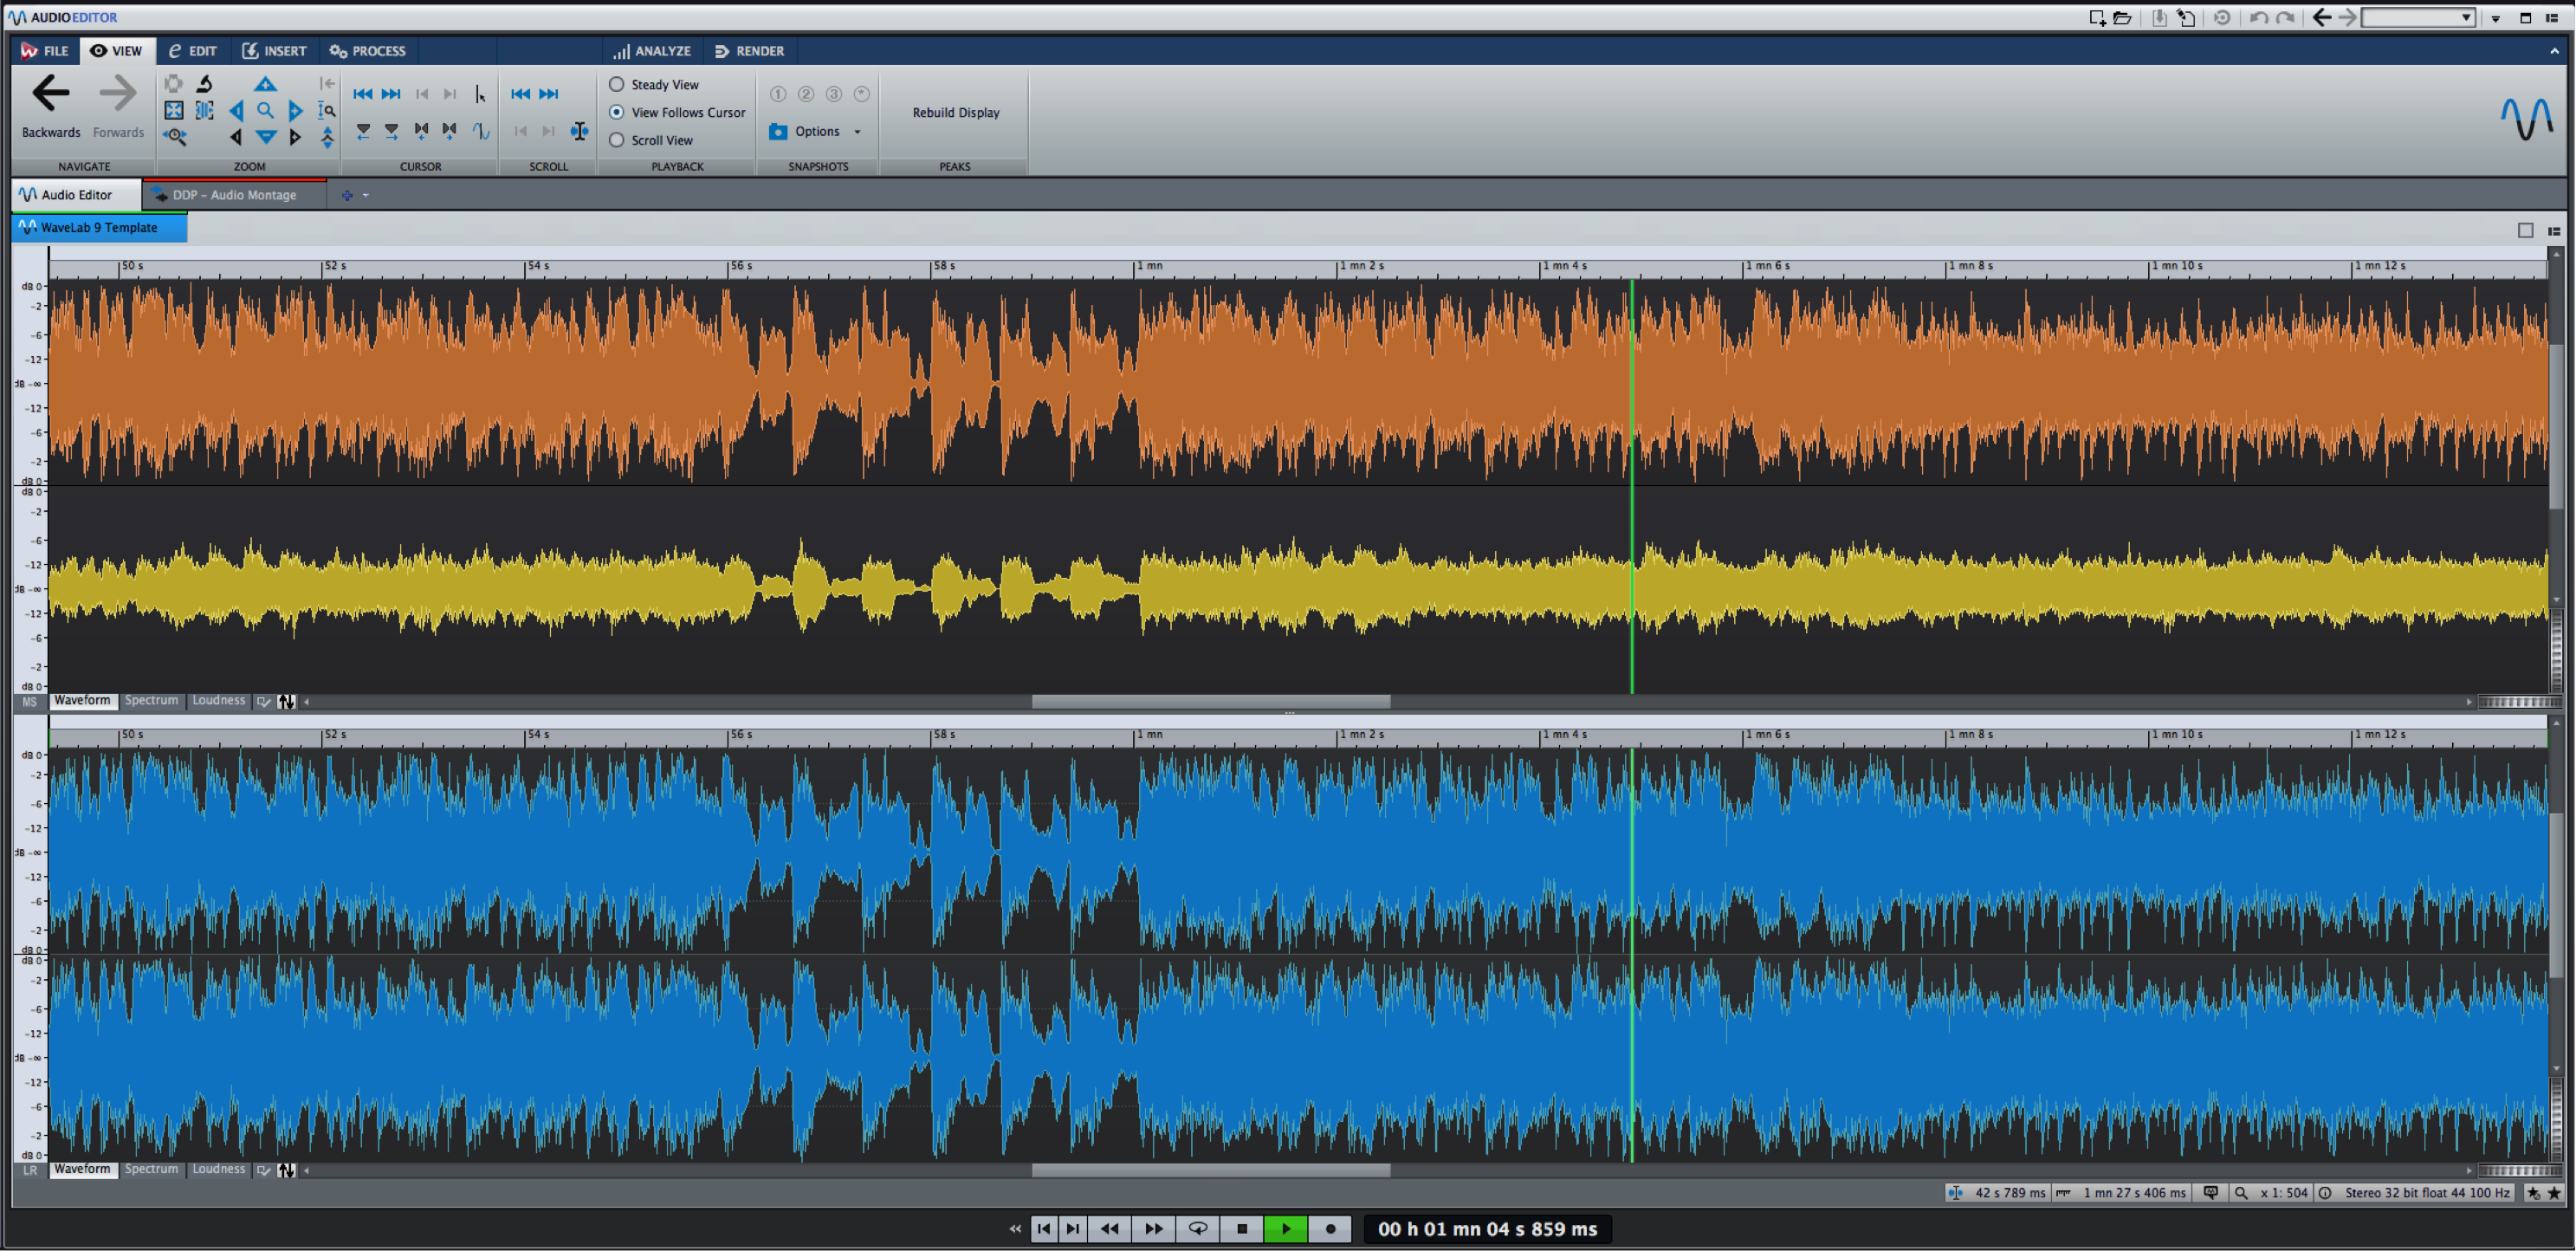Image resolution: width=2576 pixels, height=1251 pixels.
Task: Open the top-right title bar combo box
Action: 2418,18
